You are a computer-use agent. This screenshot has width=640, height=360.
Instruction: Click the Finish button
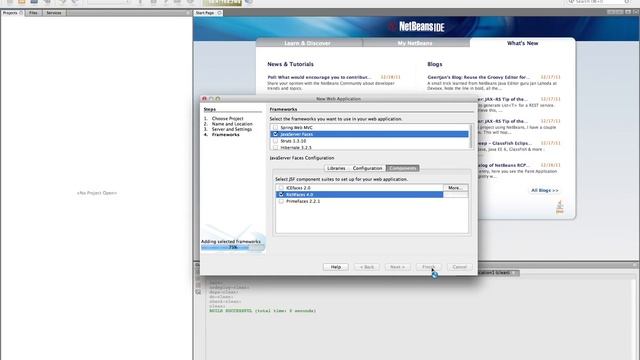click(429, 267)
